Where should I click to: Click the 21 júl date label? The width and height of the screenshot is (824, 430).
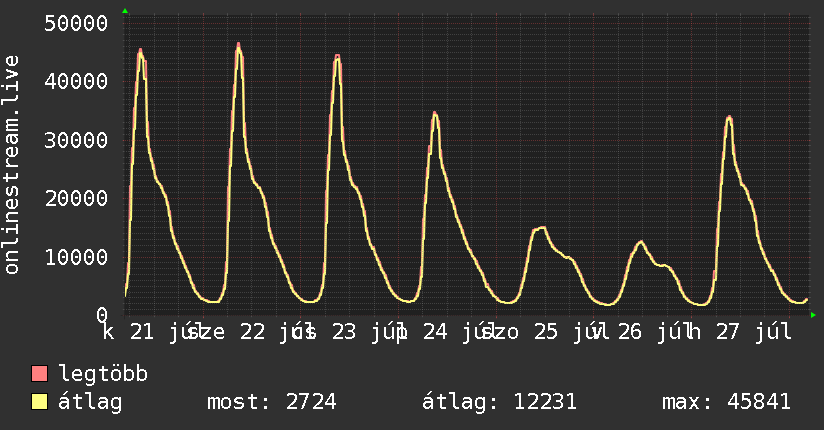coord(161,332)
